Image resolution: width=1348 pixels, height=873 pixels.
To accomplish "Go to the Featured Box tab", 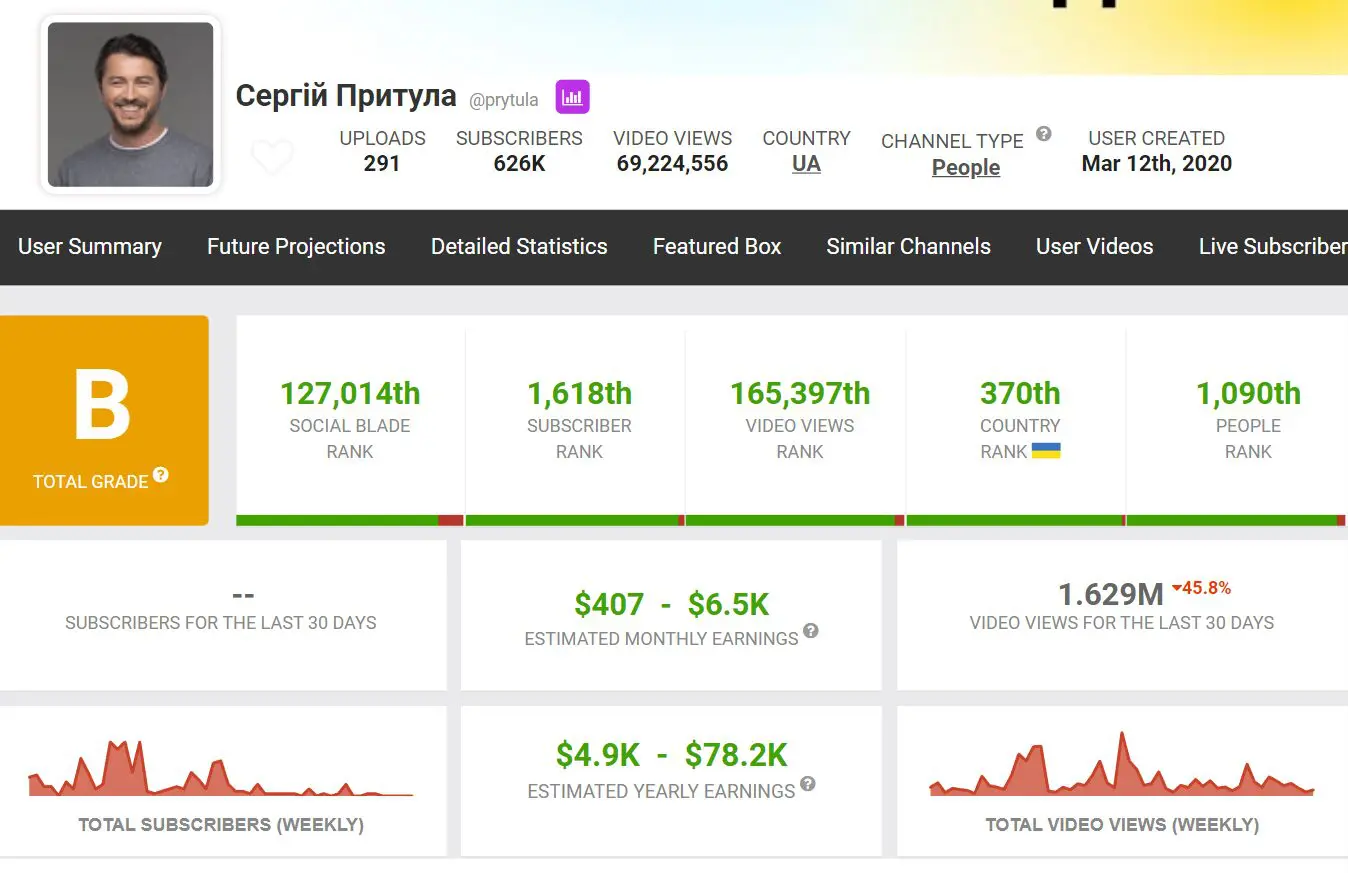I will (x=717, y=247).
